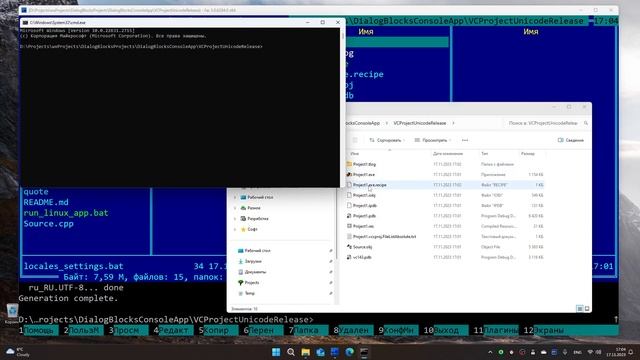The image size is (640, 360).
Task: Open the Project1.tlog folder in Explorer
Action: [364, 164]
